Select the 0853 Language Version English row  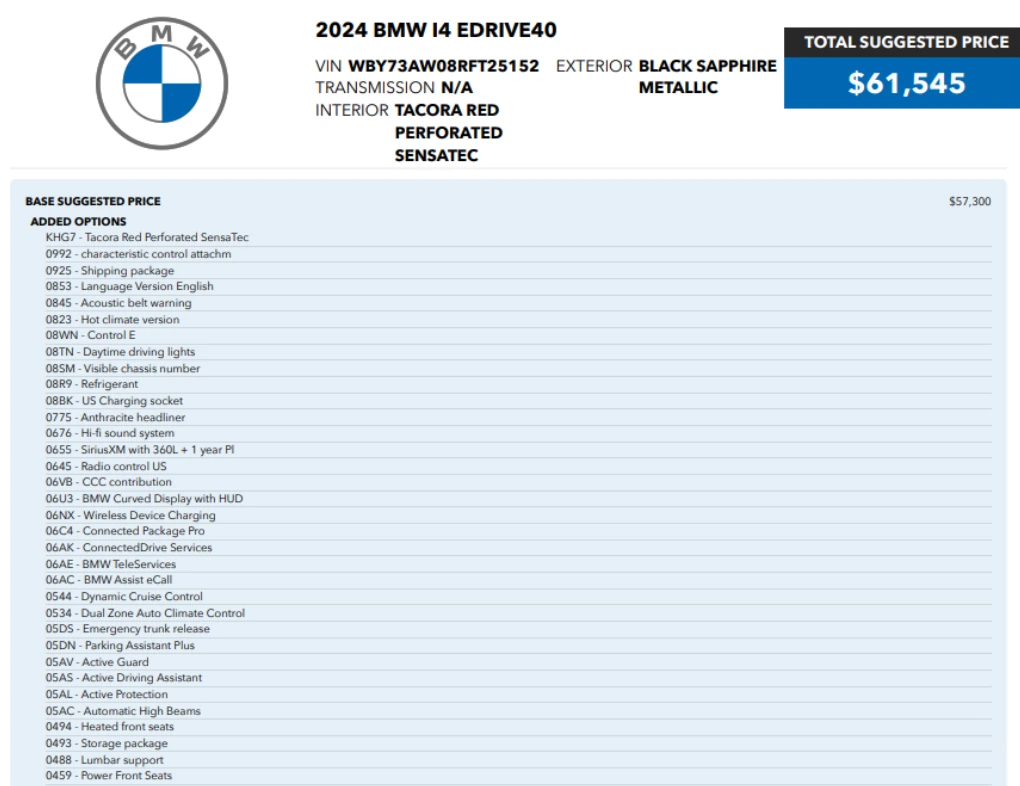pos(518,286)
